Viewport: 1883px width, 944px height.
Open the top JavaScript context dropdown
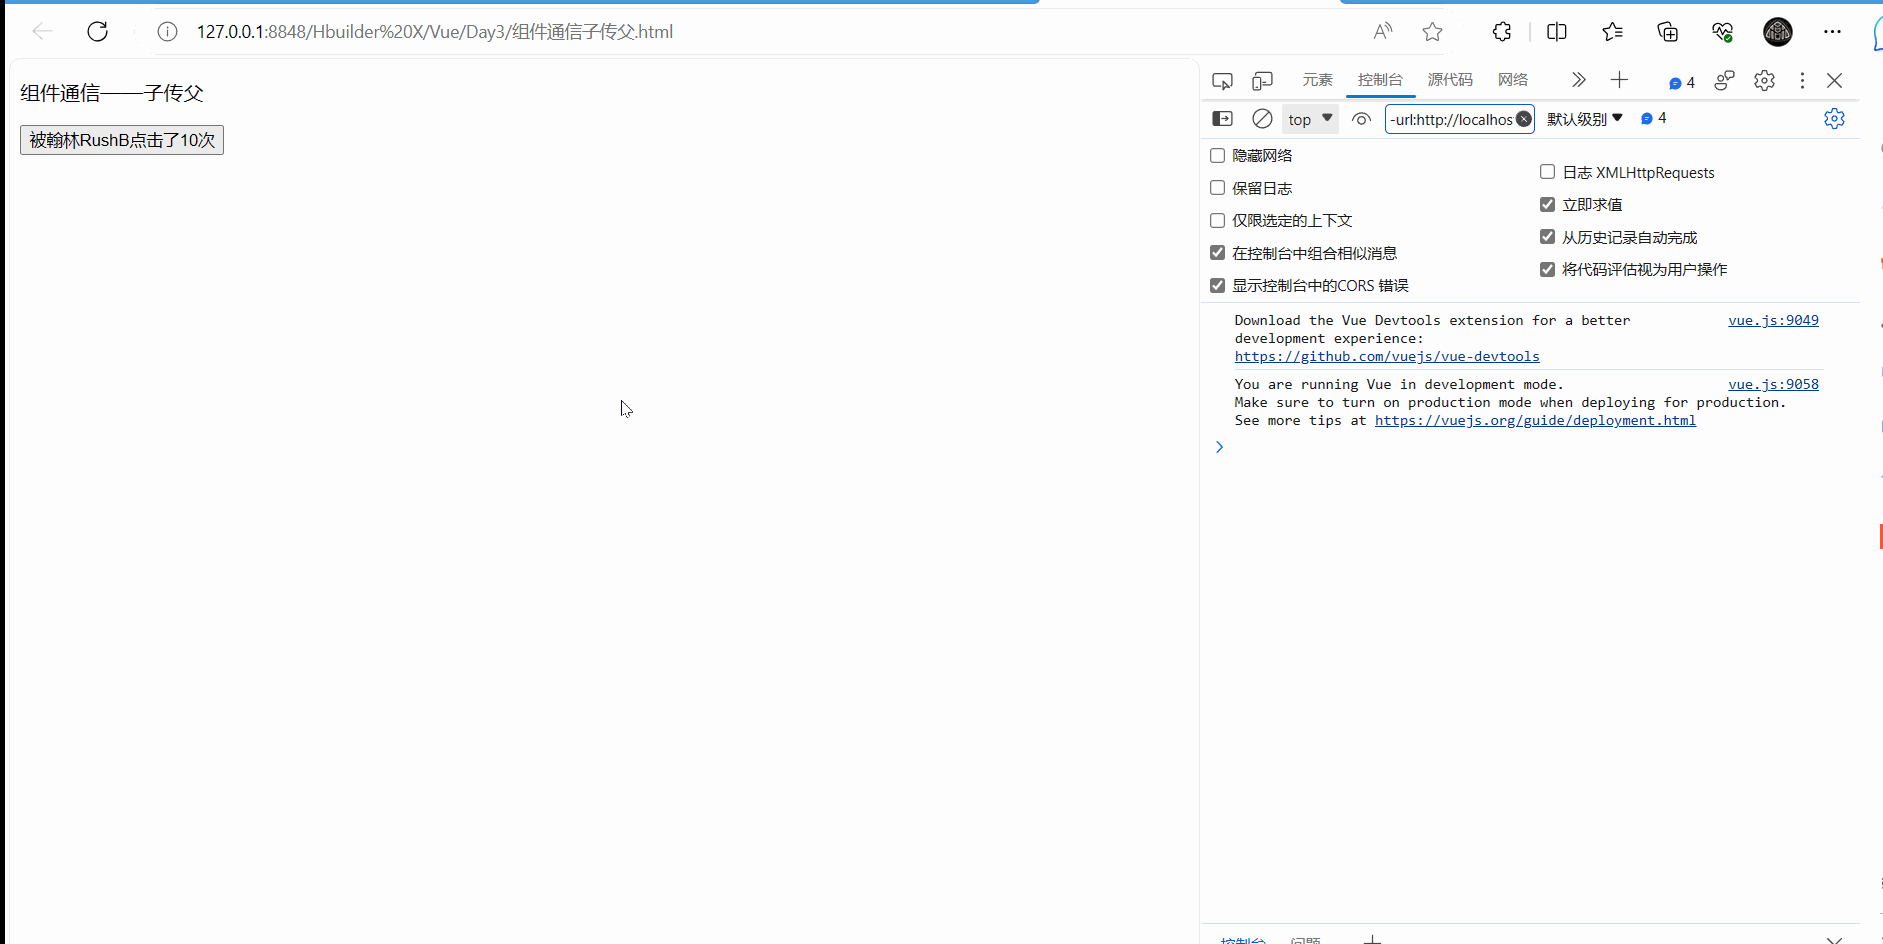tap(1310, 119)
